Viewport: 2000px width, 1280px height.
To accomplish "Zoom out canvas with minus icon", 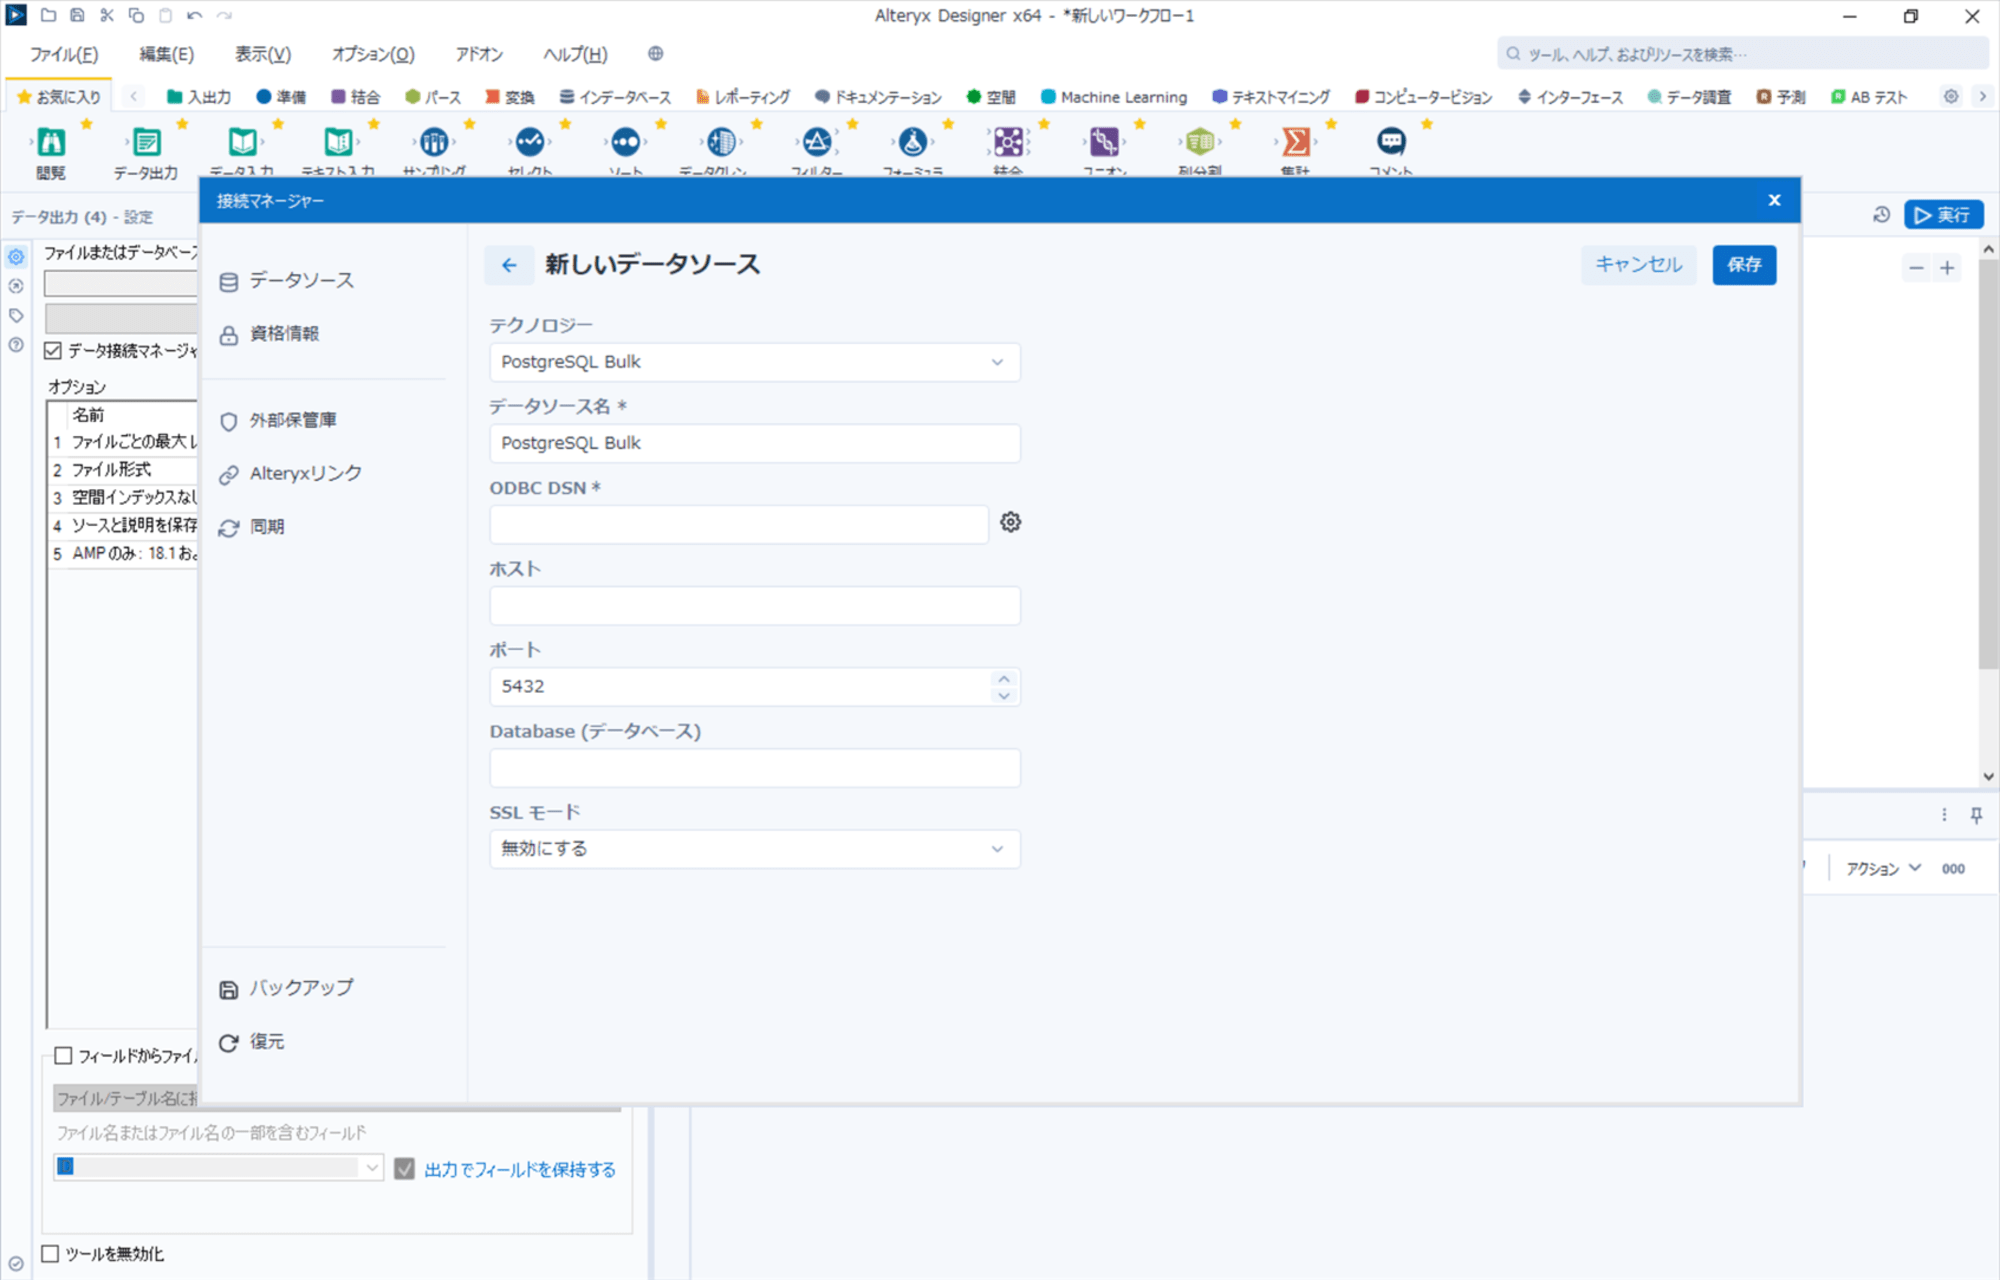I will 1916,268.
